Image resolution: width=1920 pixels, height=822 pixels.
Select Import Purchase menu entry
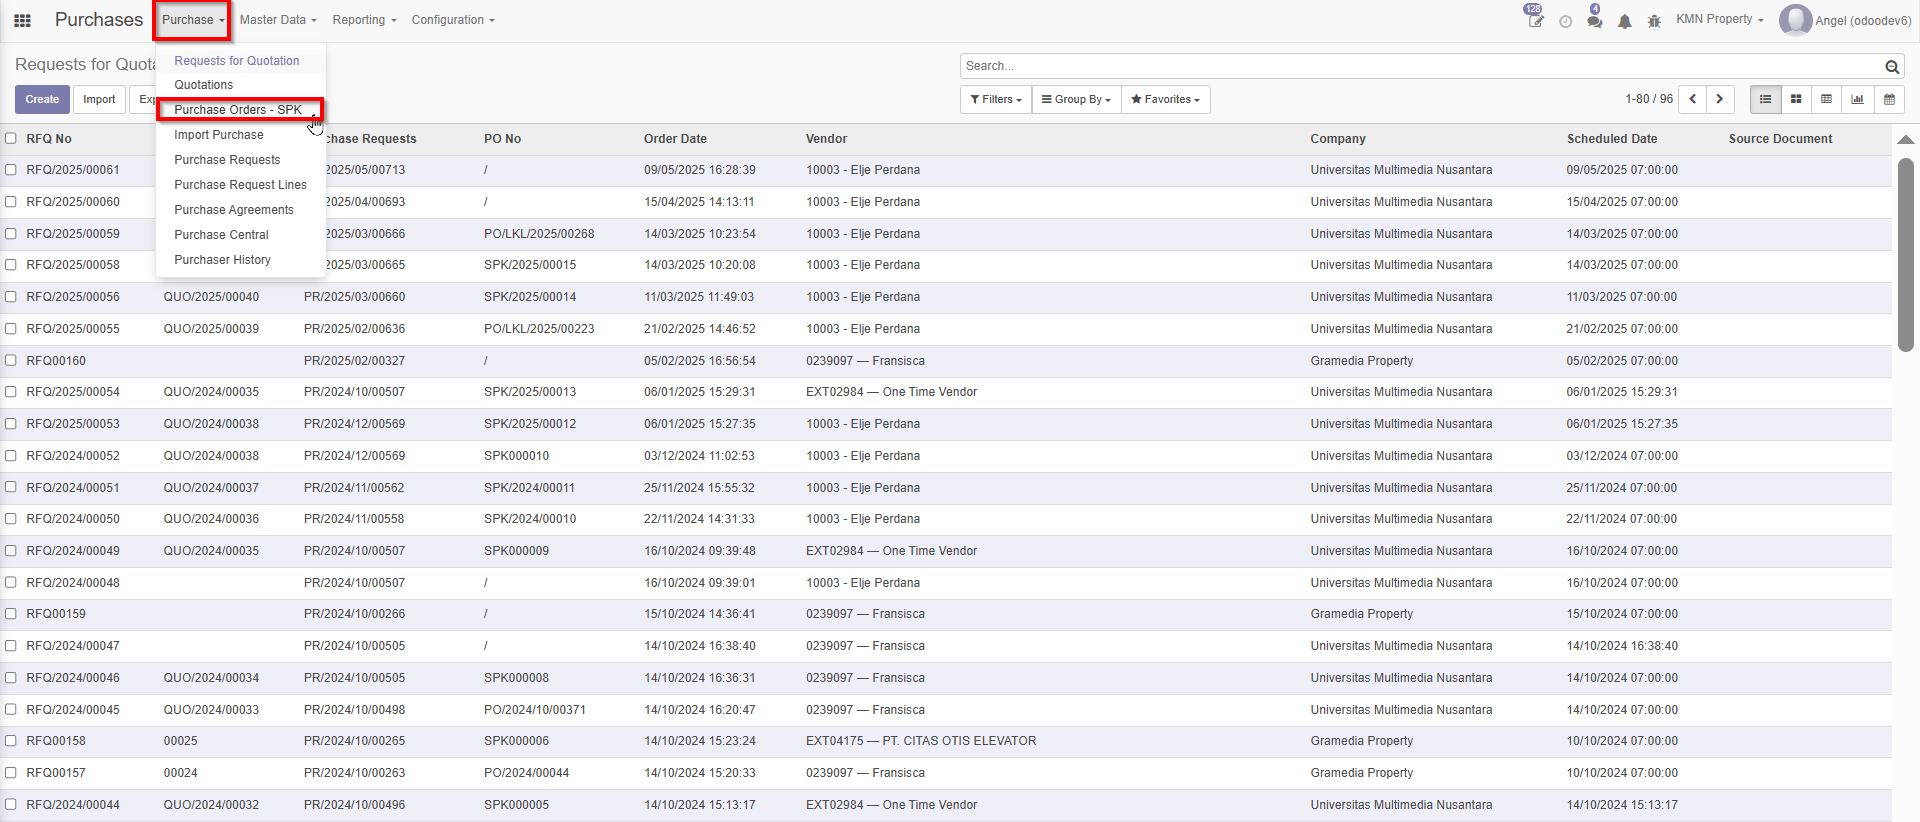(x=219, y=135)
